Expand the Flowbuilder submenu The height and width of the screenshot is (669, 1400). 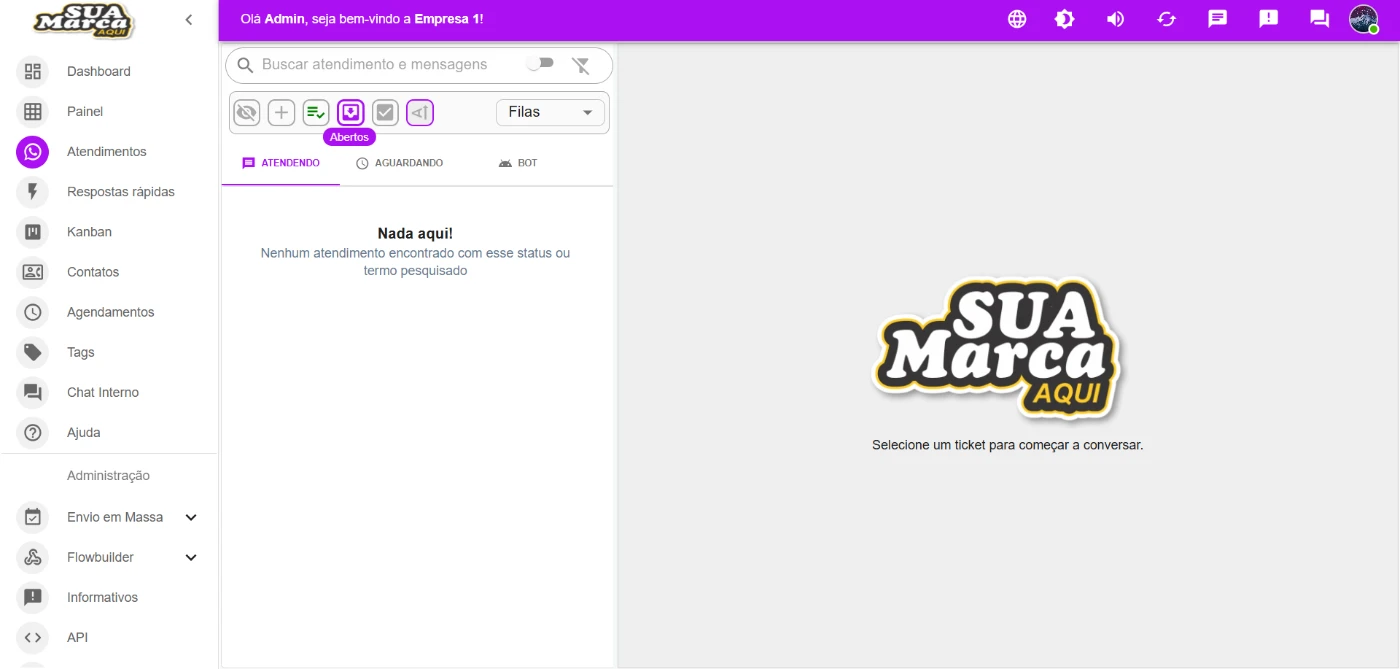coord(191,557)
